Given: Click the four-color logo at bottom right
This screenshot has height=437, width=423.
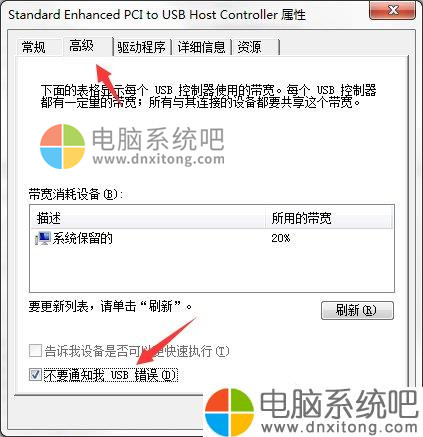Looking at the screenshot, I should (x=229, y=412).
